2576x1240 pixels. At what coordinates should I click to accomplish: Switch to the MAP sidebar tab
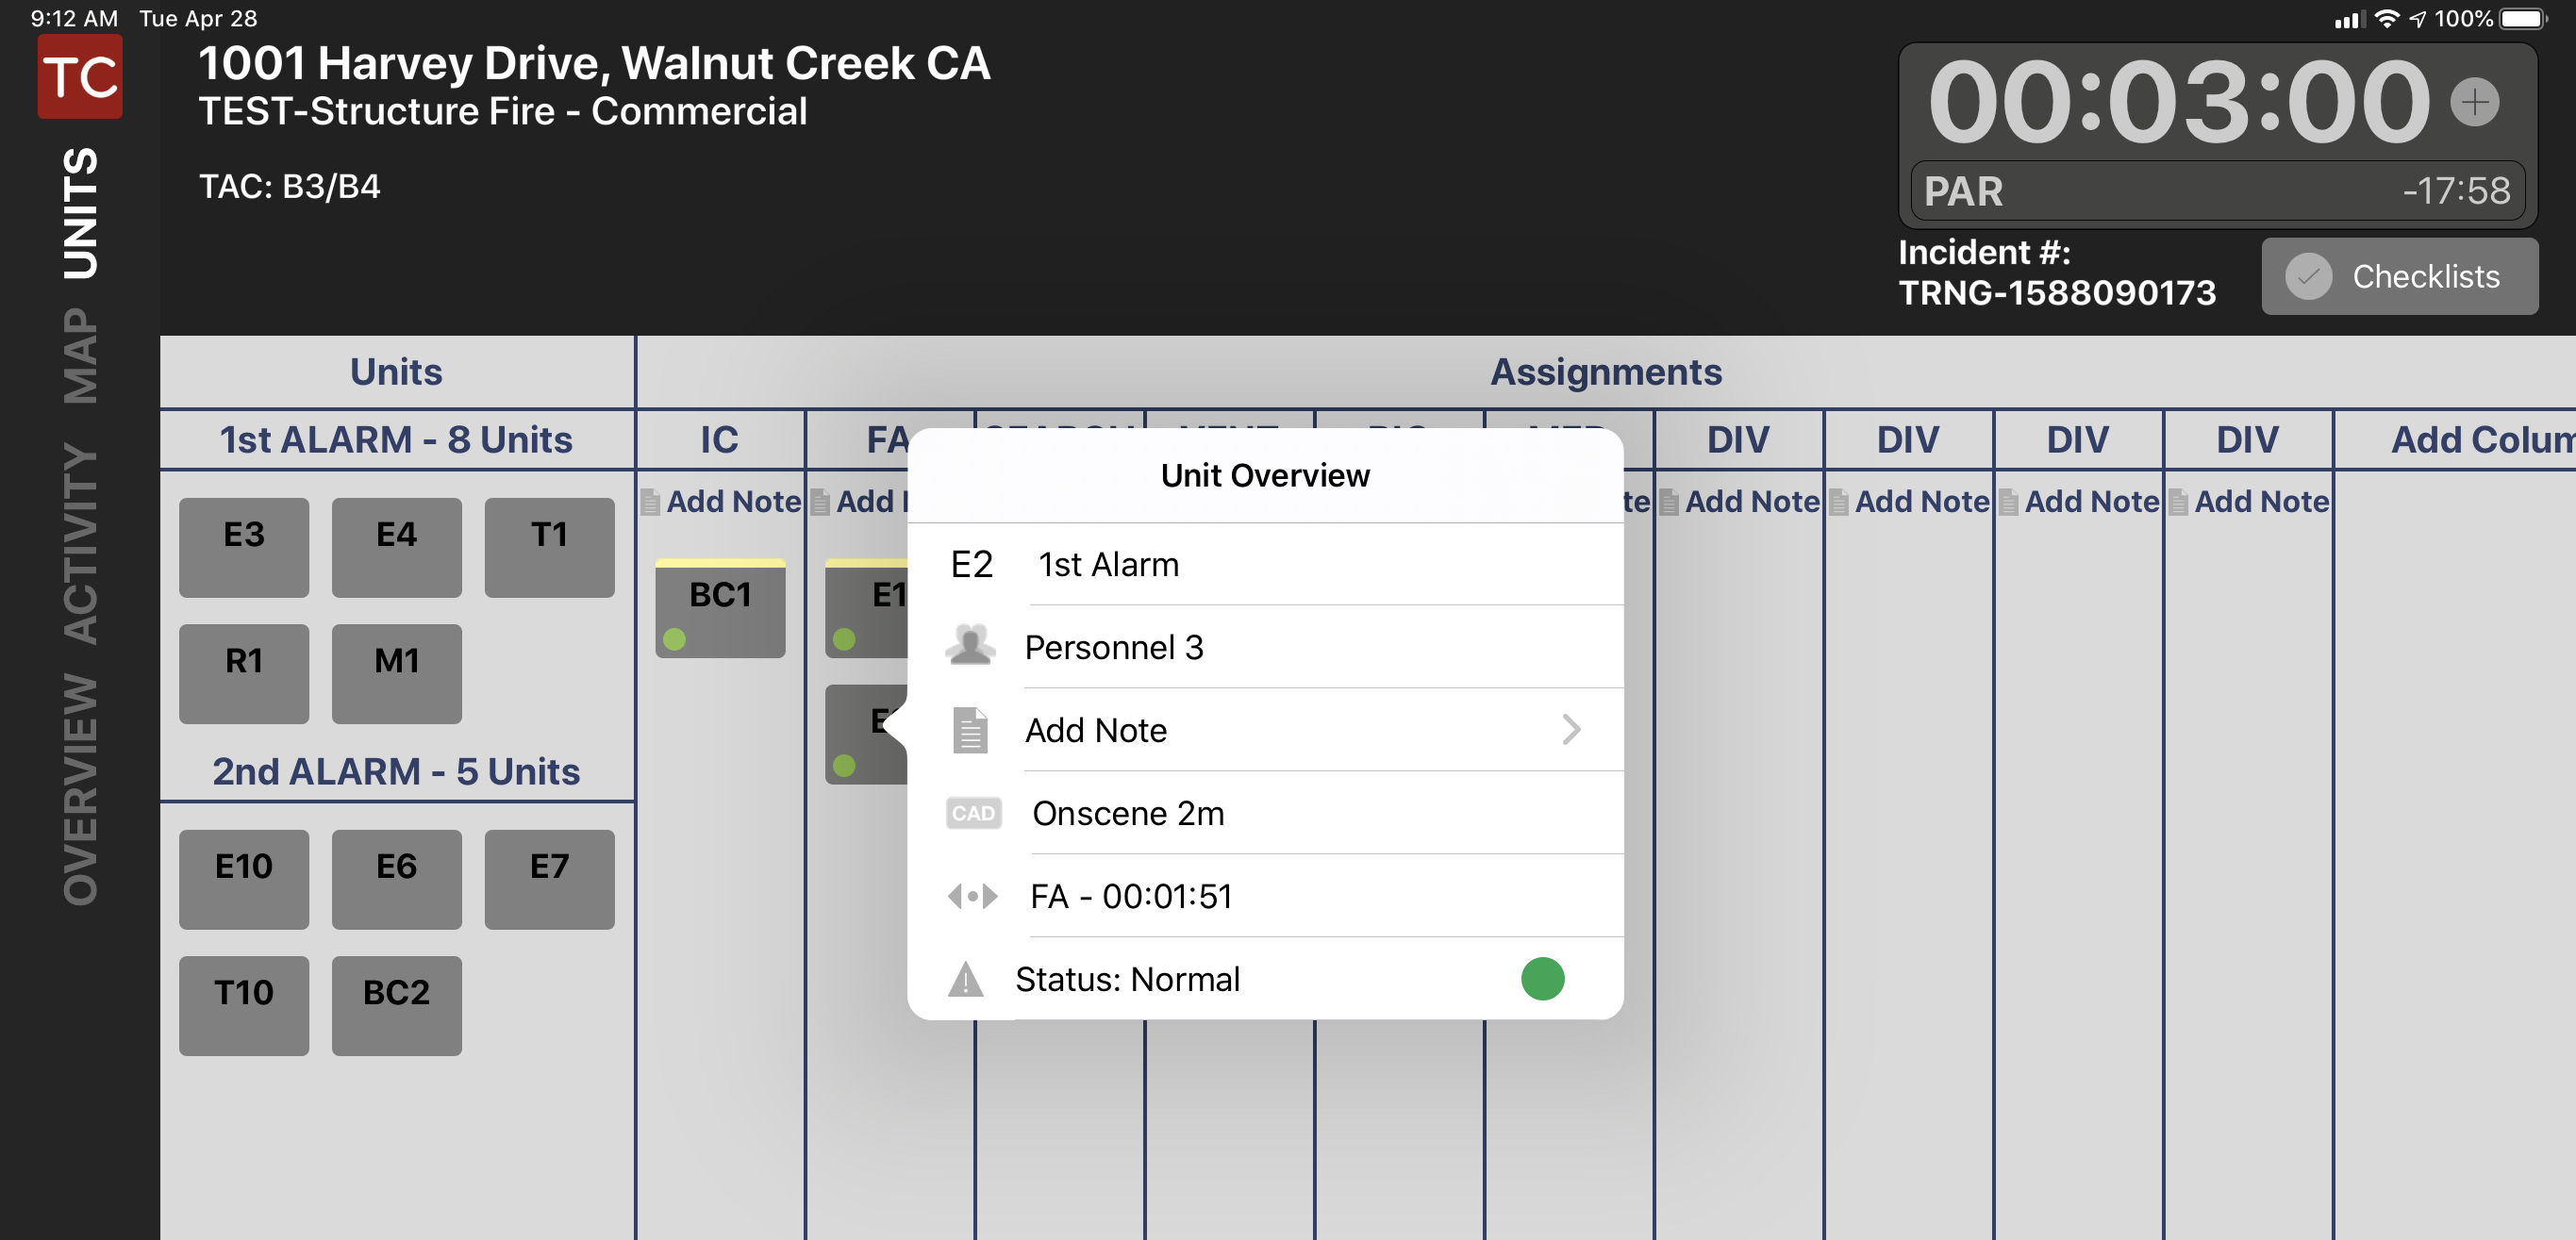[x=80, y=357]
